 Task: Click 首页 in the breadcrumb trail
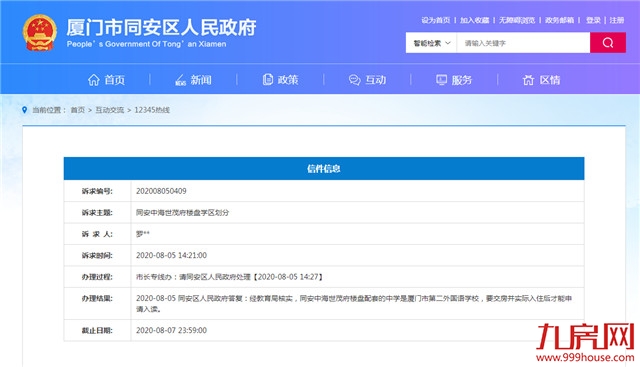click(x=78, y=110)
